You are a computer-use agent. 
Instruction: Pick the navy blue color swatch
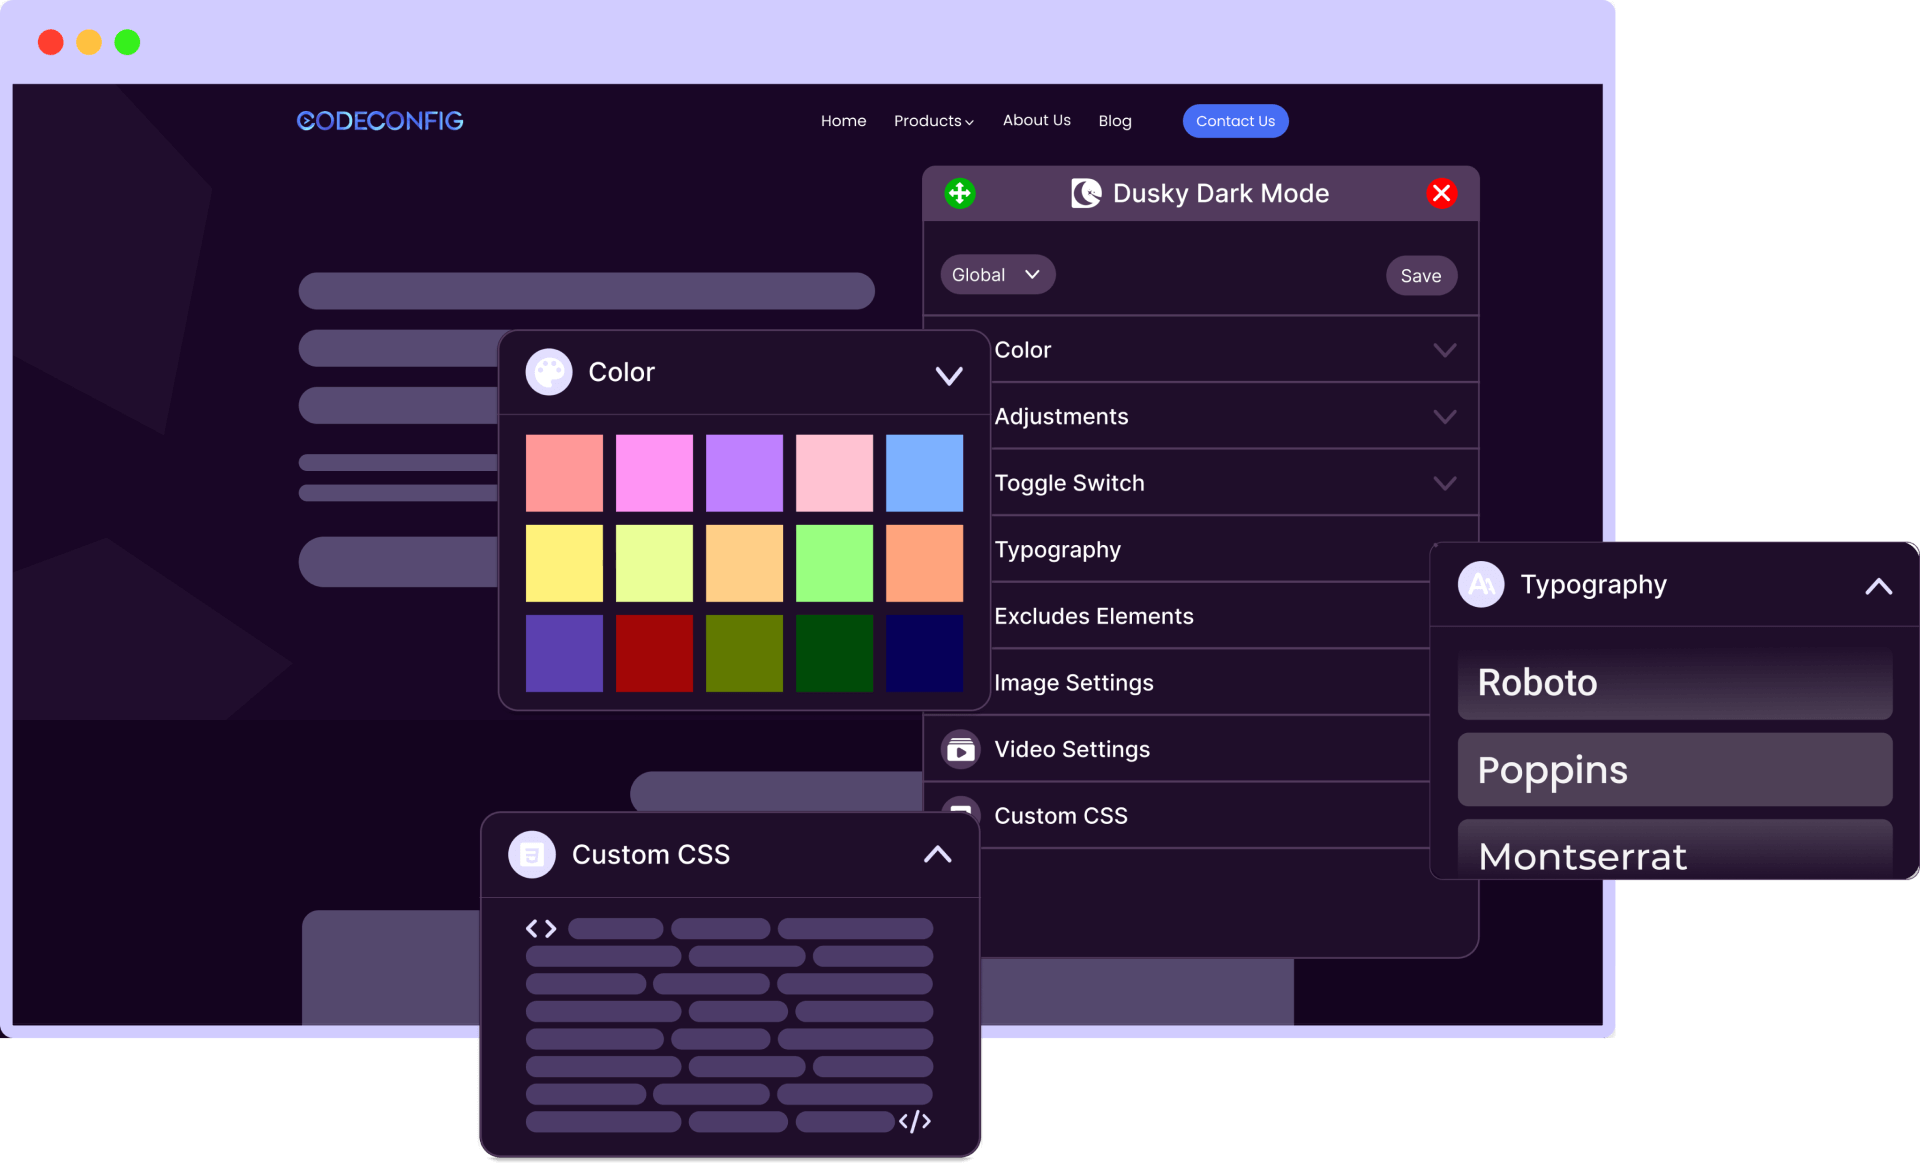(x=924, y=653)
